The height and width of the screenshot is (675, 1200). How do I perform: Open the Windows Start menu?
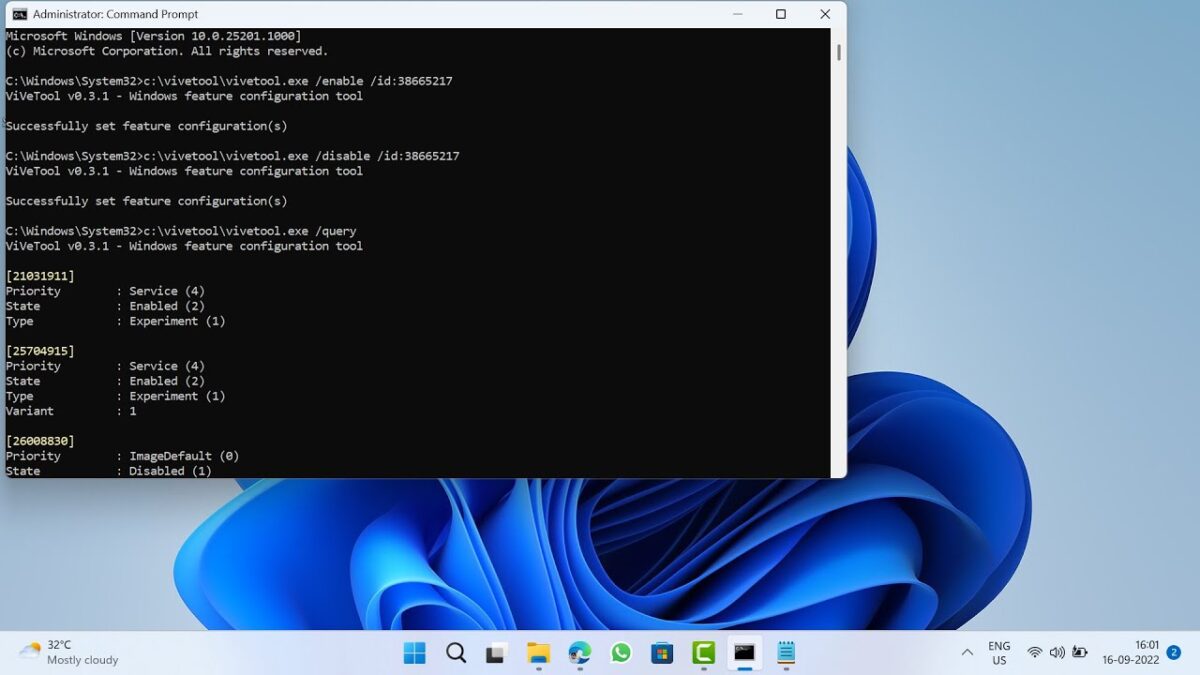(x=414, y=653)
